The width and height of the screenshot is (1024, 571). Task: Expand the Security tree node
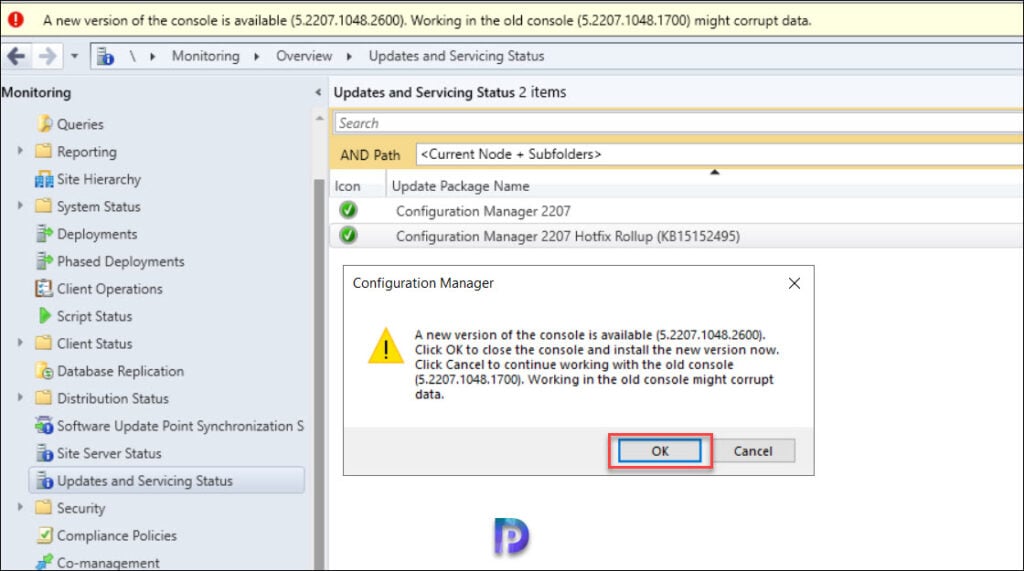pos(20,508)
